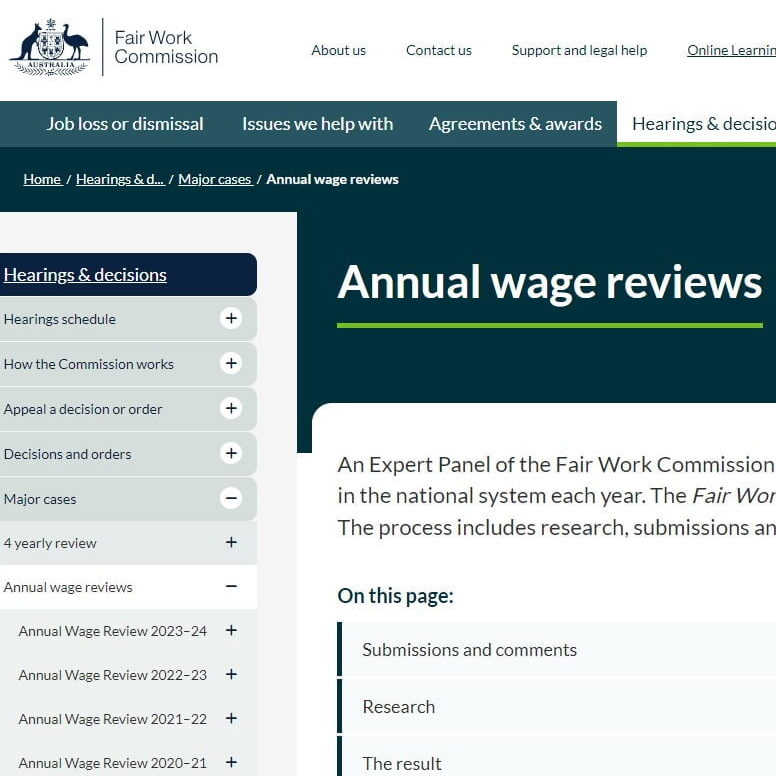776x776 pixels.
Task: Open the Job loss or dismissal menu
Action: point(125,124)
